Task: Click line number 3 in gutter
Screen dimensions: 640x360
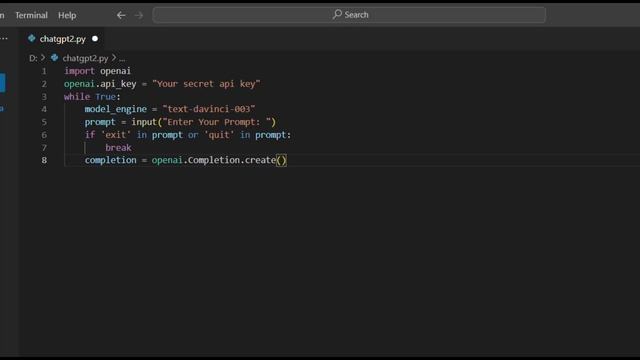Action: [x=44, y=97]
